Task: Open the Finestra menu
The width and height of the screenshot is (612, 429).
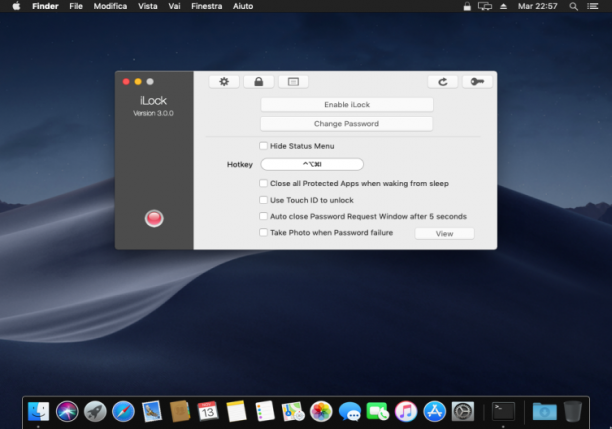Action: click(206, 6)
